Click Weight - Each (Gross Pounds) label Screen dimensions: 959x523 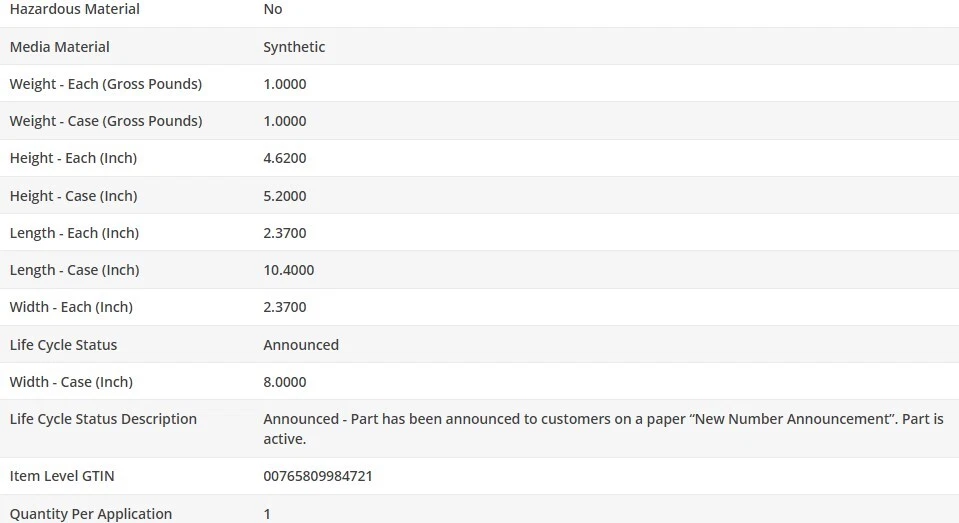pyautogui.click(x=106, y=84)
